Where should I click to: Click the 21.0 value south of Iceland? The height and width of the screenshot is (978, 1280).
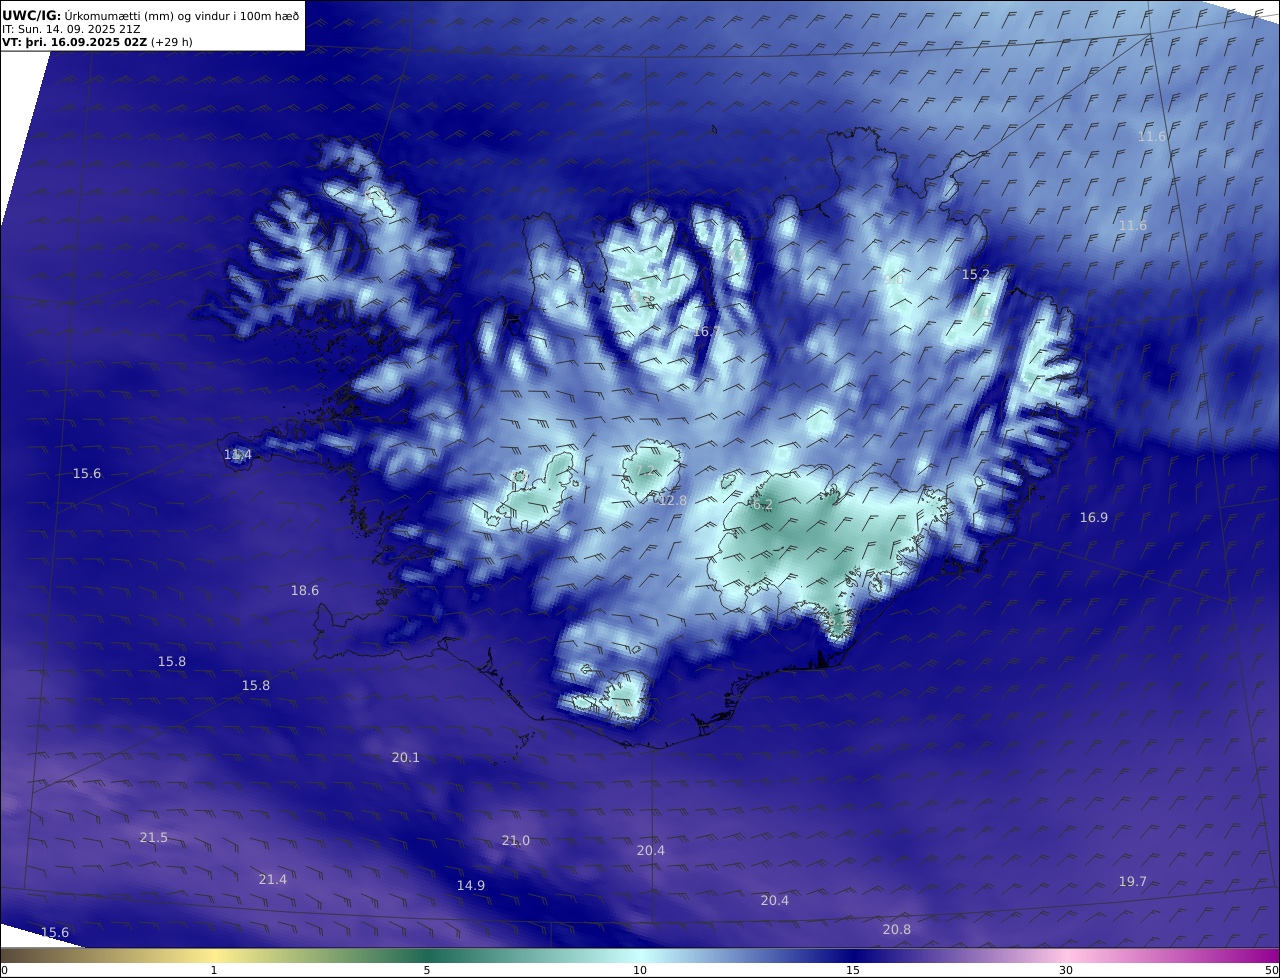pyautogui.click(x=516, y=840)
